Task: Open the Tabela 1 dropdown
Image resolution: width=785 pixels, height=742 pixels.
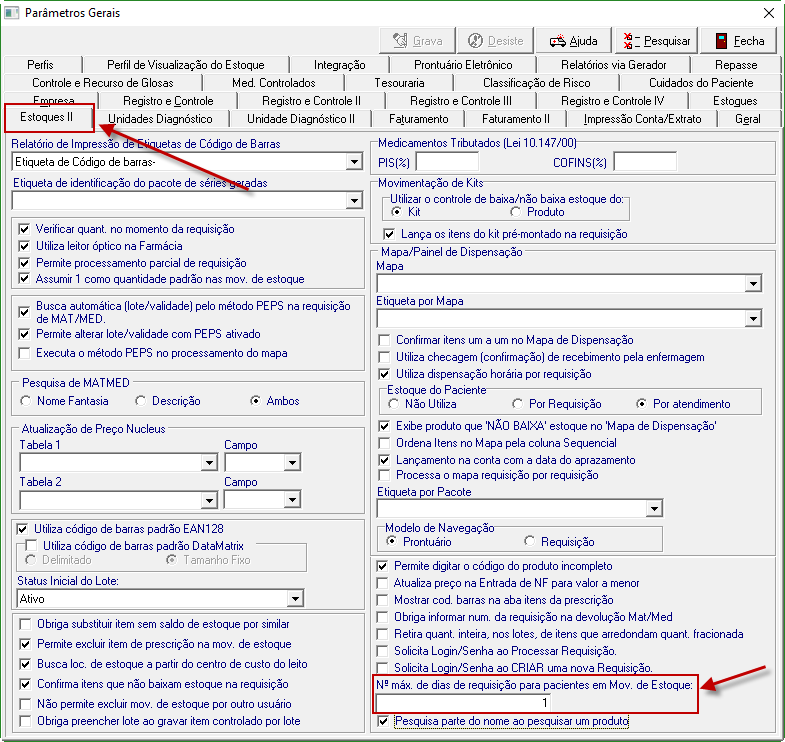Action: 209,463
